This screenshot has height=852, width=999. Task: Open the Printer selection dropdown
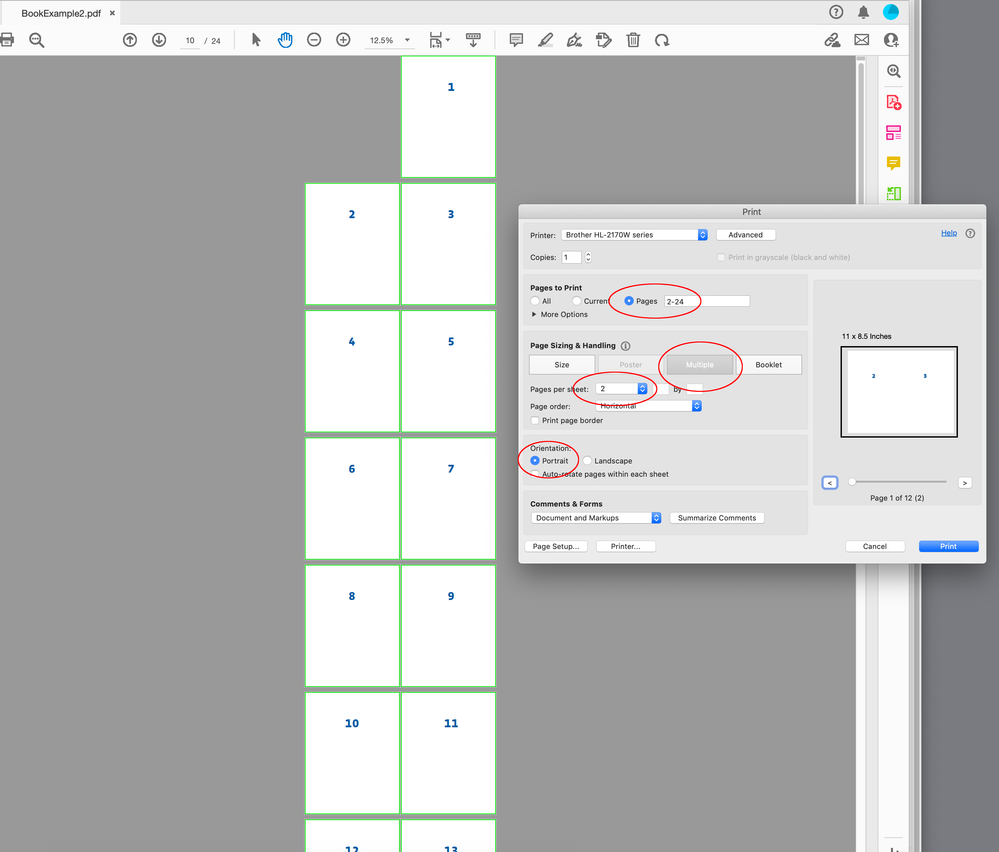coord(635,234)
